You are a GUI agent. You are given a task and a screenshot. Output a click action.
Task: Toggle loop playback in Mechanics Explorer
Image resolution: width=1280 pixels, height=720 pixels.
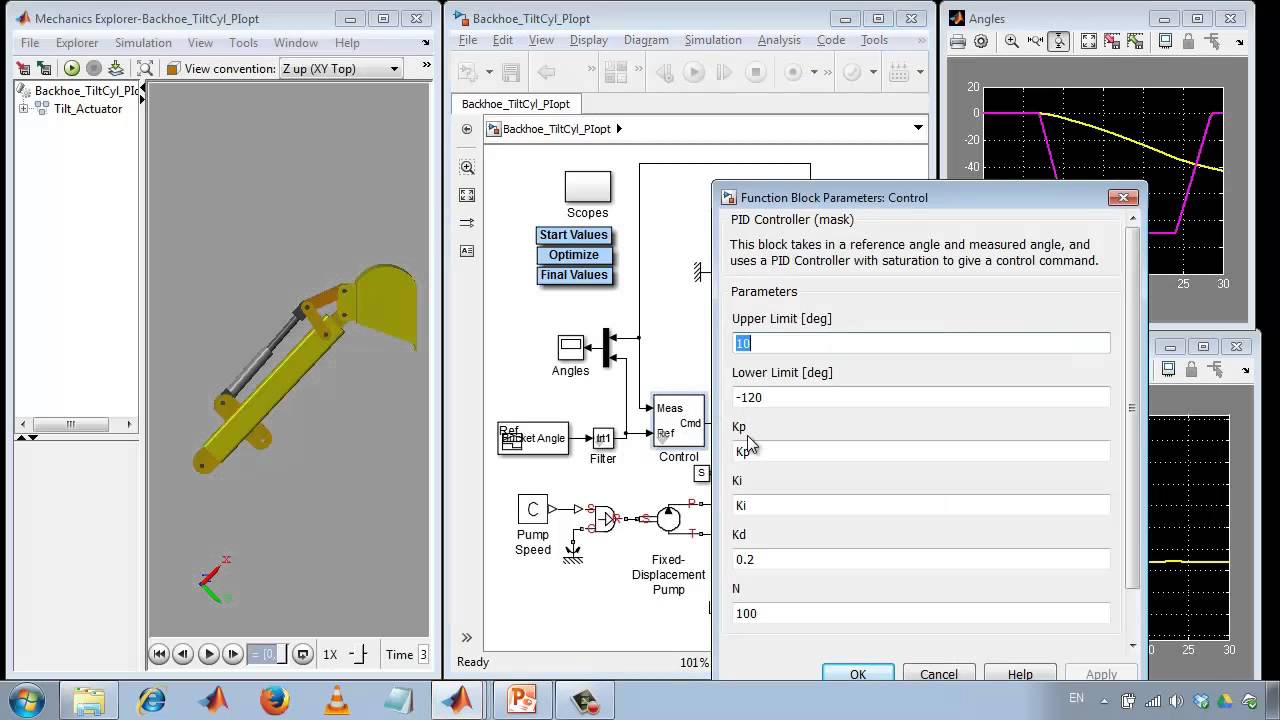(x=302, y=655)
